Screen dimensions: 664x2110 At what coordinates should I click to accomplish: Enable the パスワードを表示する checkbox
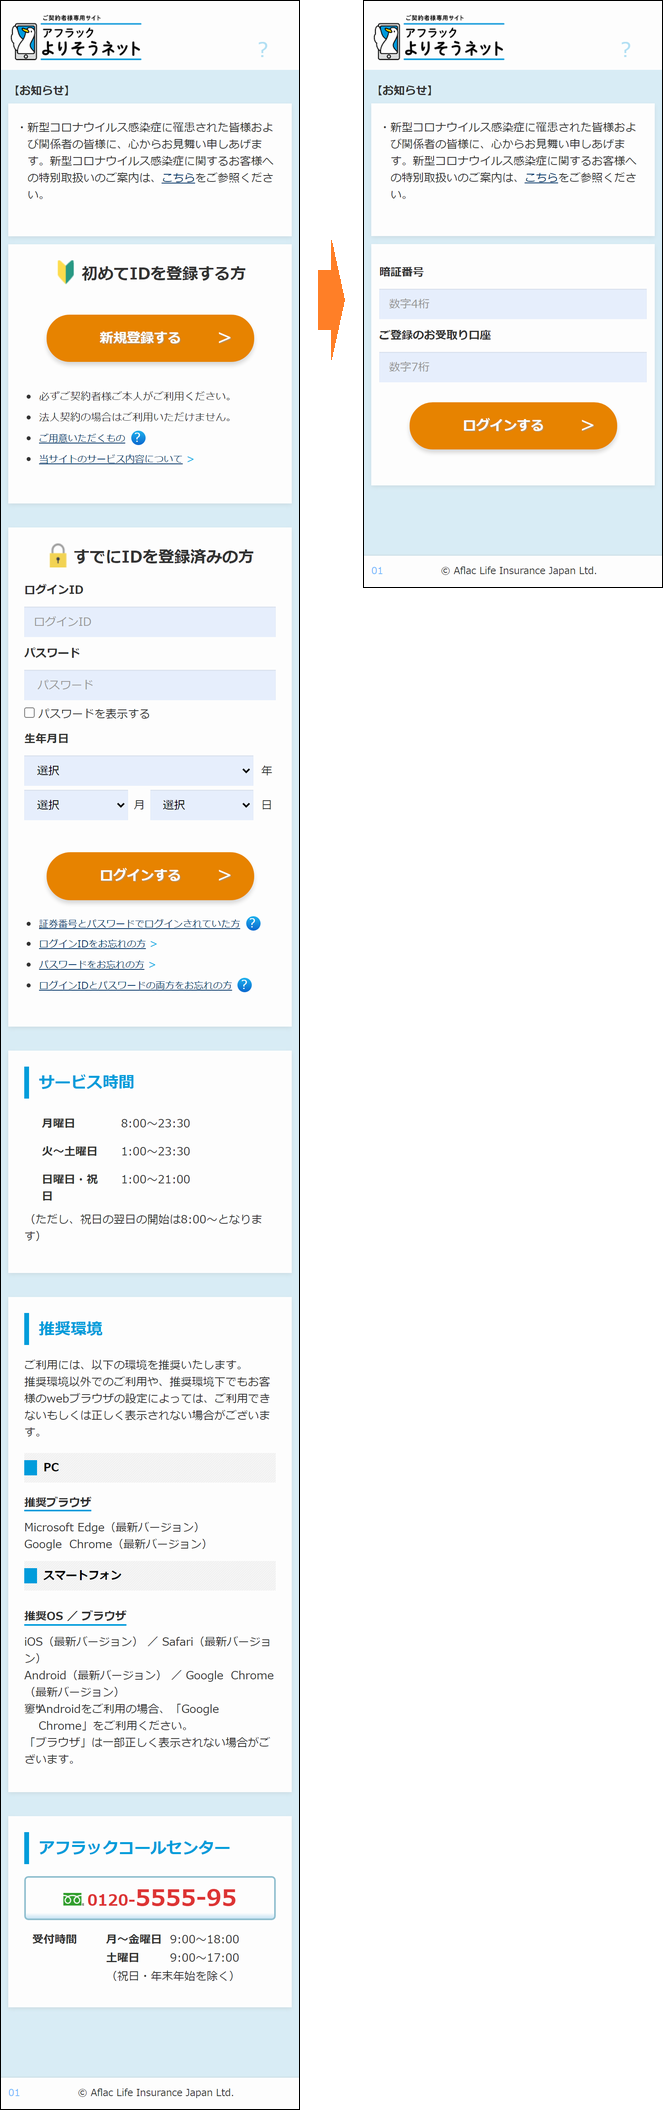[30, 713]
